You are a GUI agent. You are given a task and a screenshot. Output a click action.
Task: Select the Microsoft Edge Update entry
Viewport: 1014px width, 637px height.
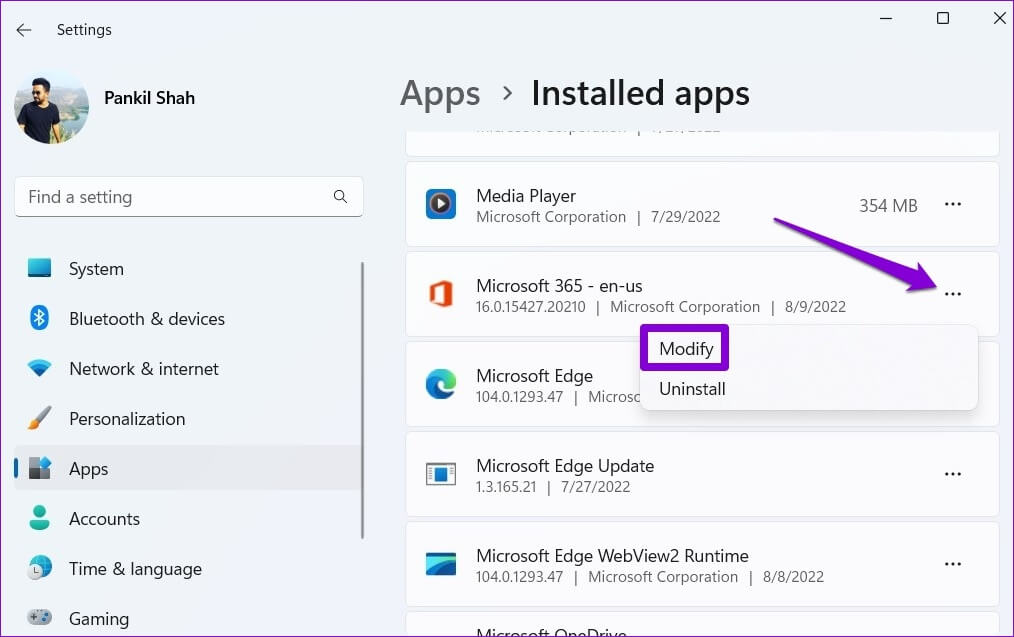click(565, 466)
